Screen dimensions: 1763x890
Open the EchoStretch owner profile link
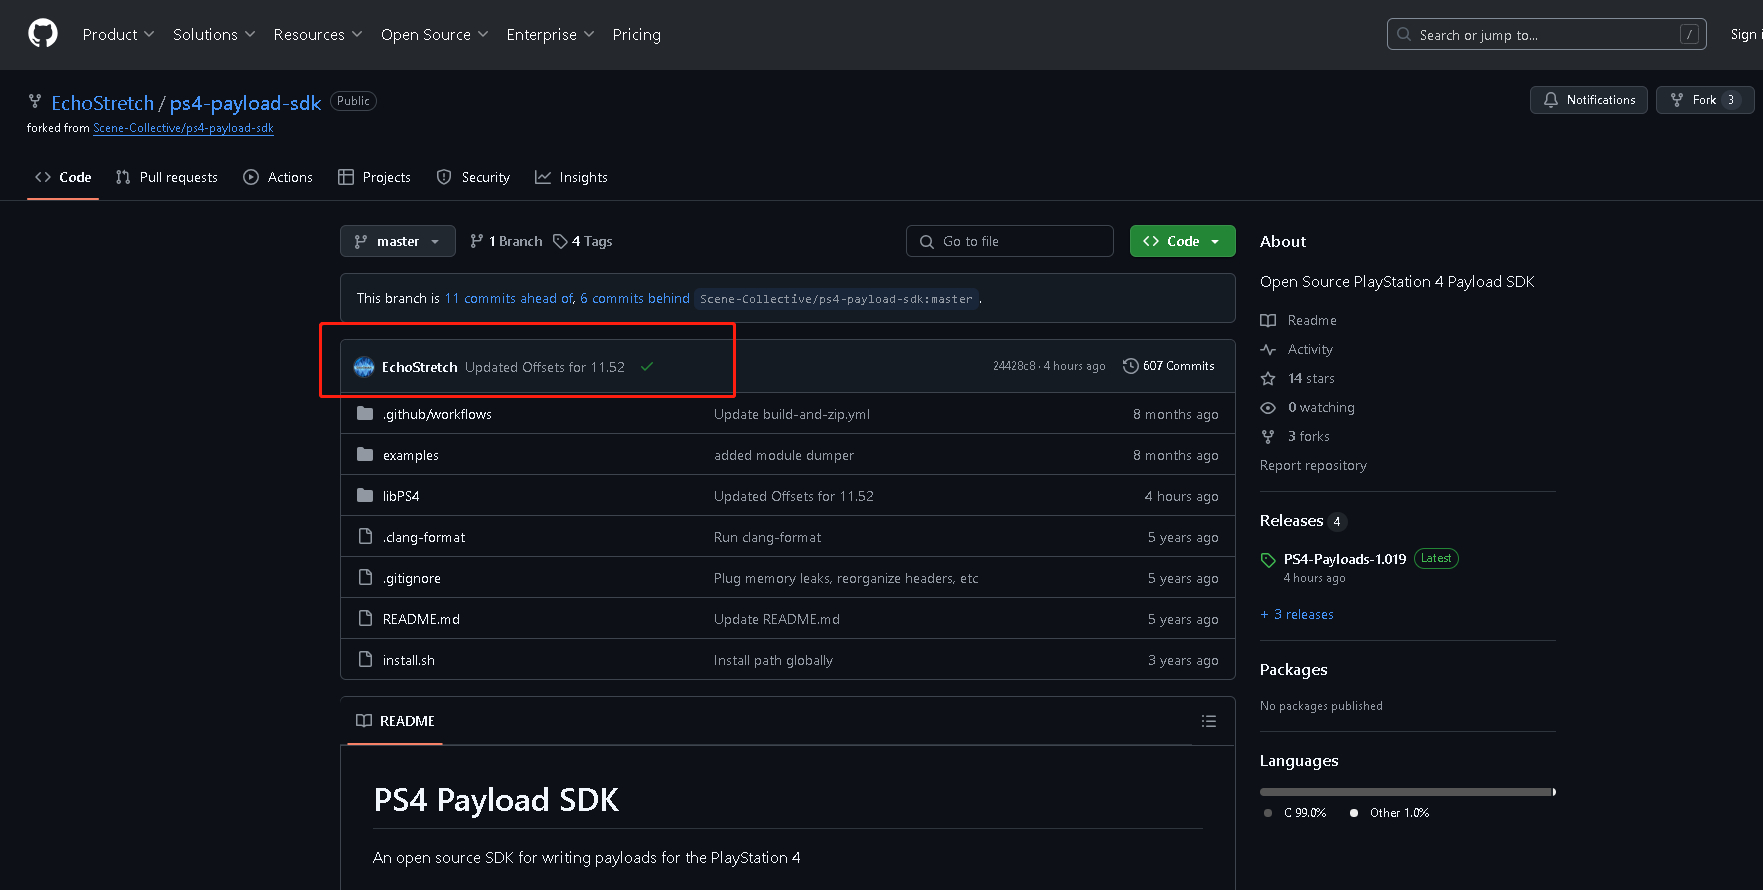click(102, 103)
